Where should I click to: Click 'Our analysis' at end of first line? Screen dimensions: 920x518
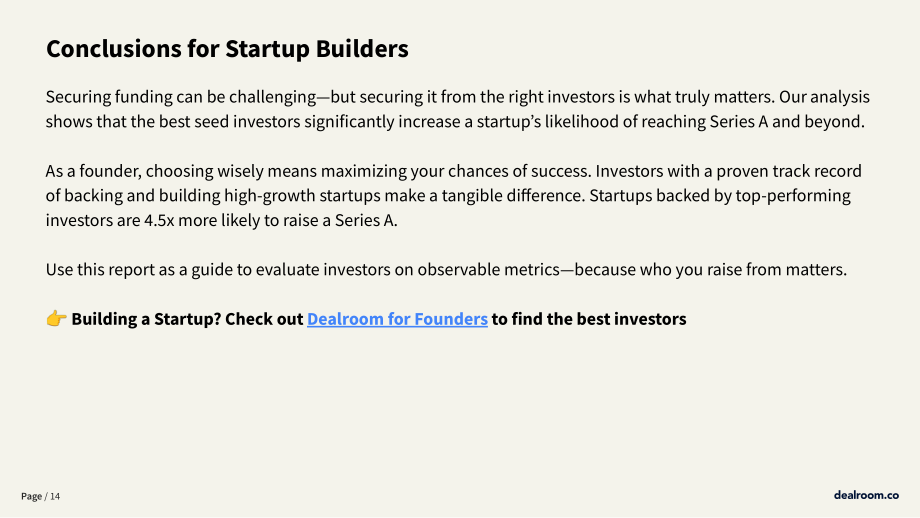click(824, 97)
